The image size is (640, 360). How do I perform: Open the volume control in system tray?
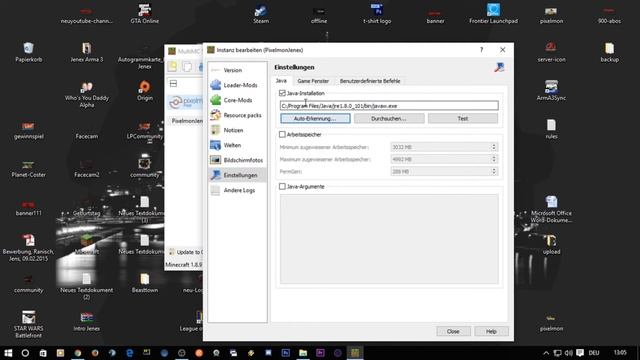click(569, 353)
